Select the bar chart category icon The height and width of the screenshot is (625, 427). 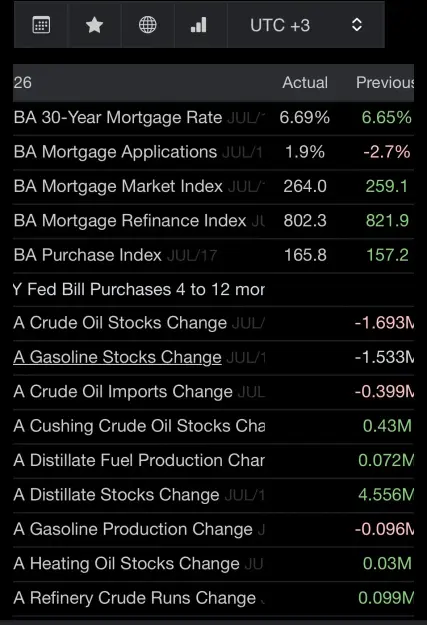pos(199,25)
